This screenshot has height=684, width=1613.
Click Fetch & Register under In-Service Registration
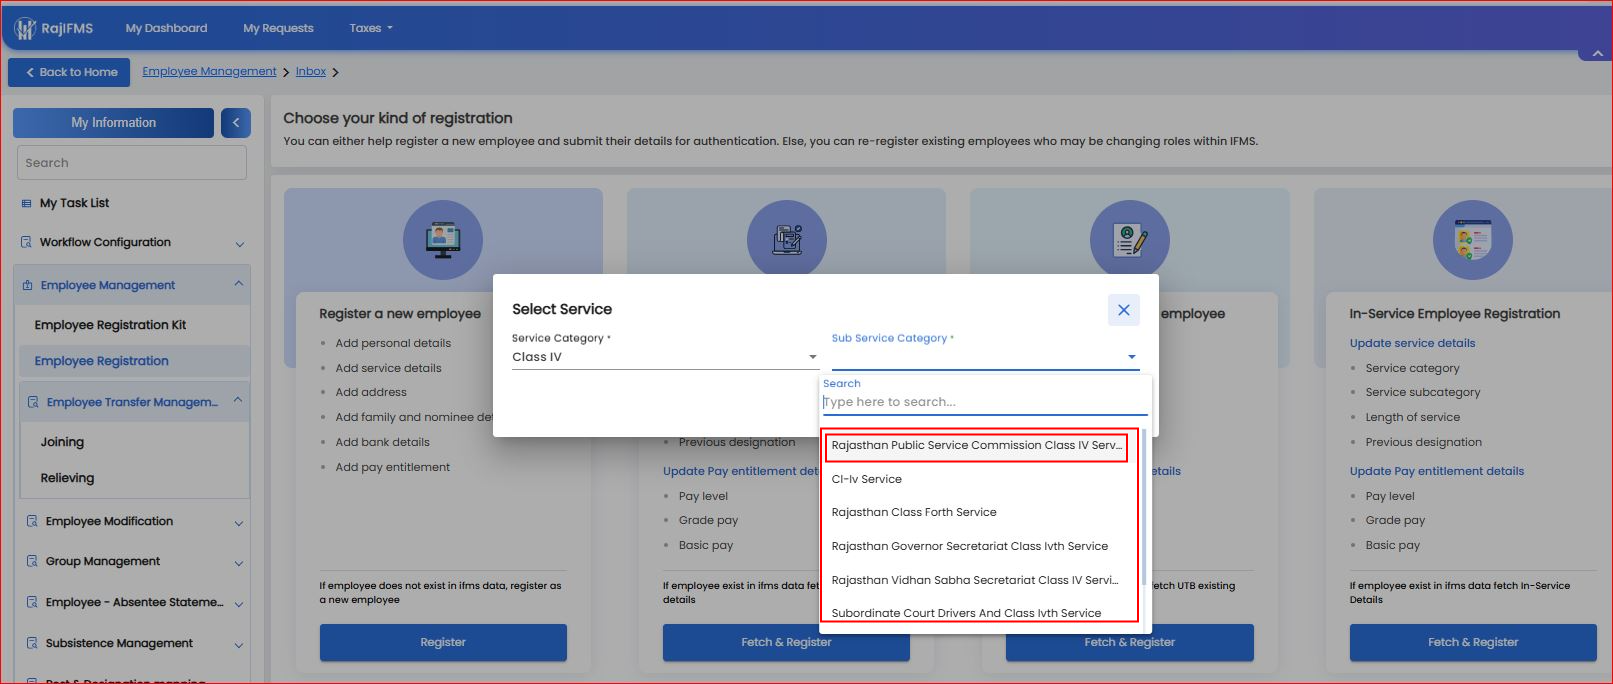[1473, 642]
